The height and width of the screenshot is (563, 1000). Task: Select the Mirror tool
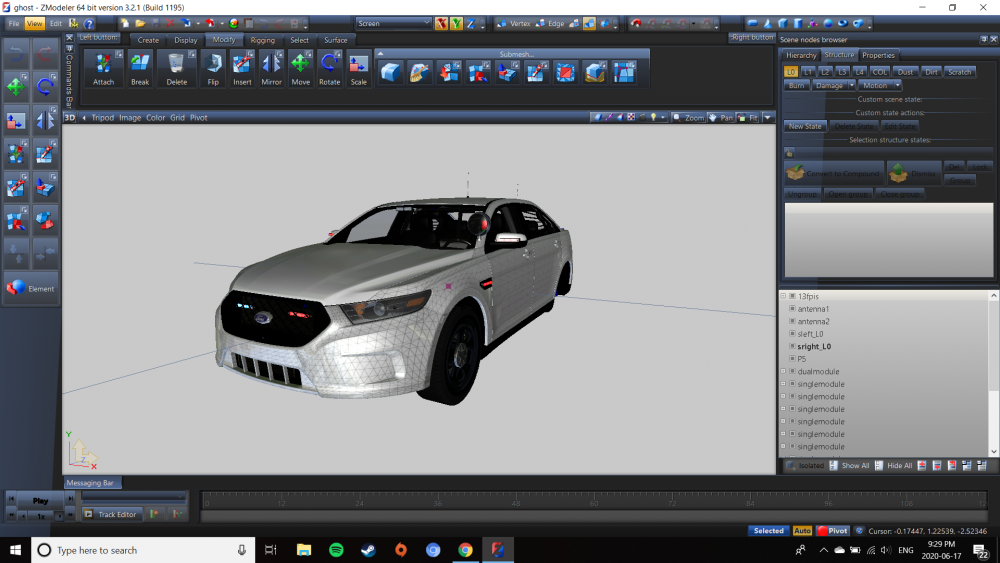pyautogui.click(x=271, y=67)
